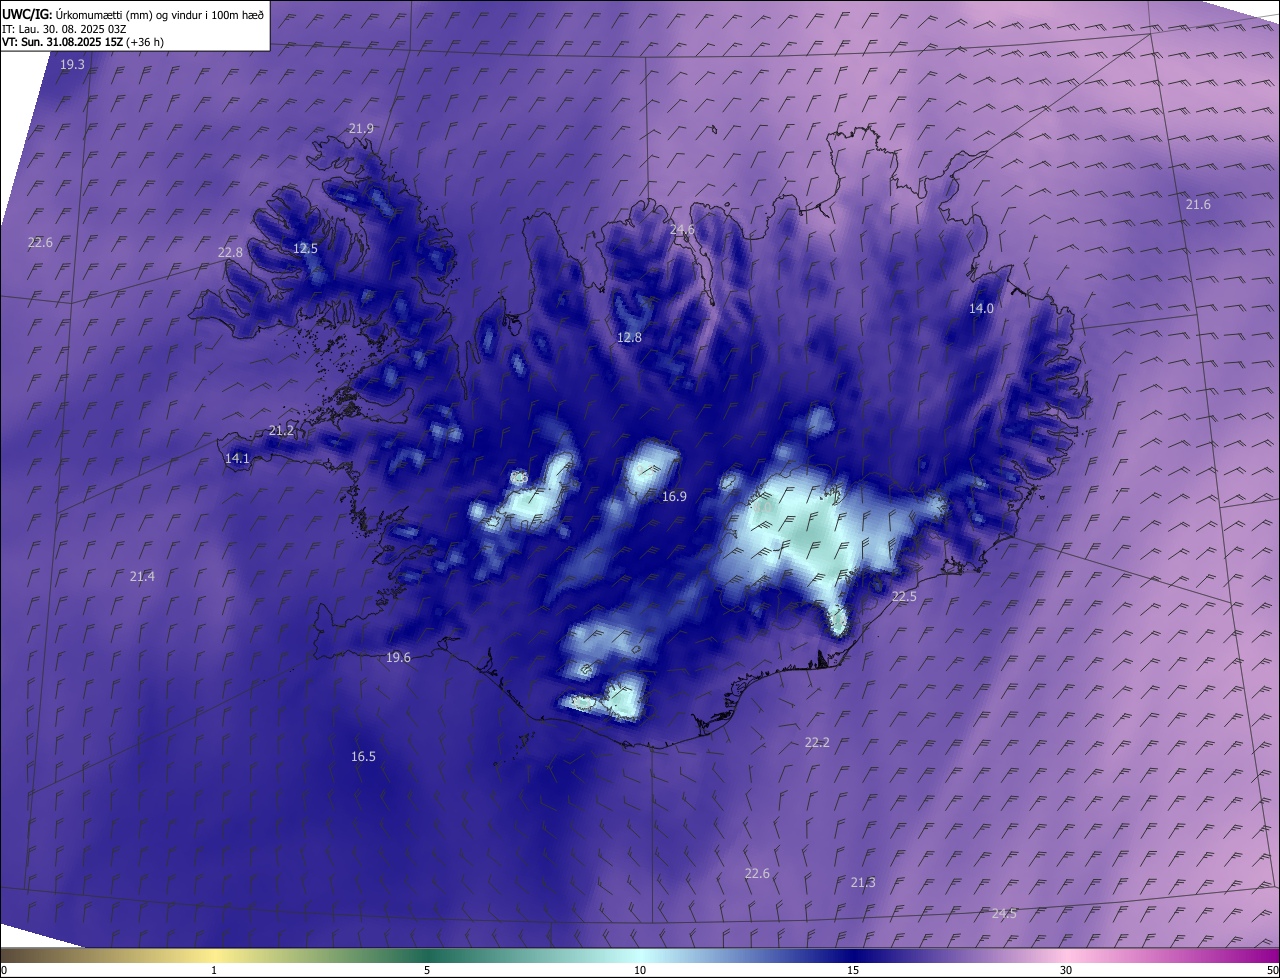Click the 'UWC/IG' title label
1280x978 pixels.
(x=27, y=14)
